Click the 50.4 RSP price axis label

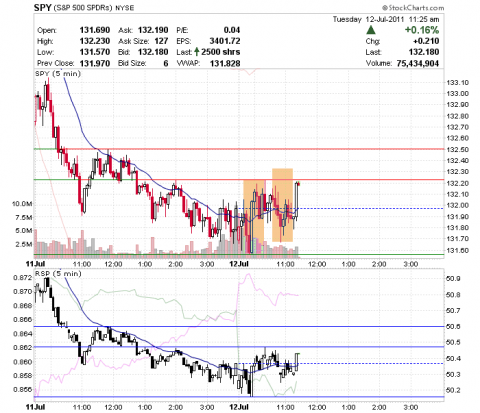point(453,359)
